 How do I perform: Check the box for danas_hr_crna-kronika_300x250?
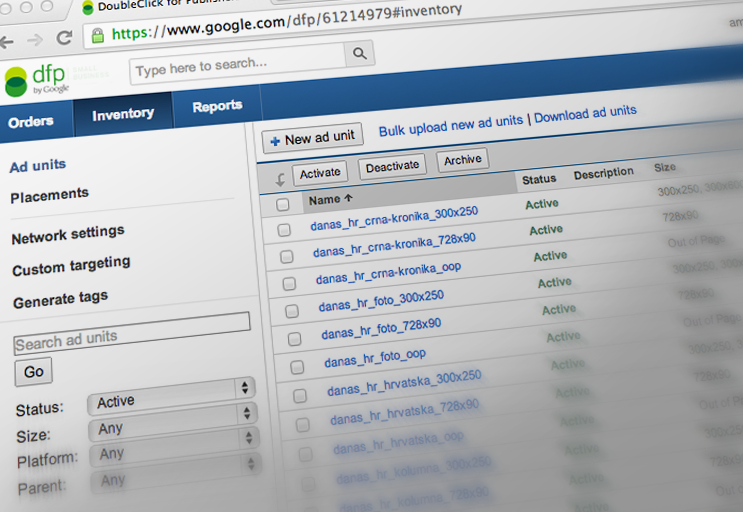pyautogui.click(x=284, y=229)
